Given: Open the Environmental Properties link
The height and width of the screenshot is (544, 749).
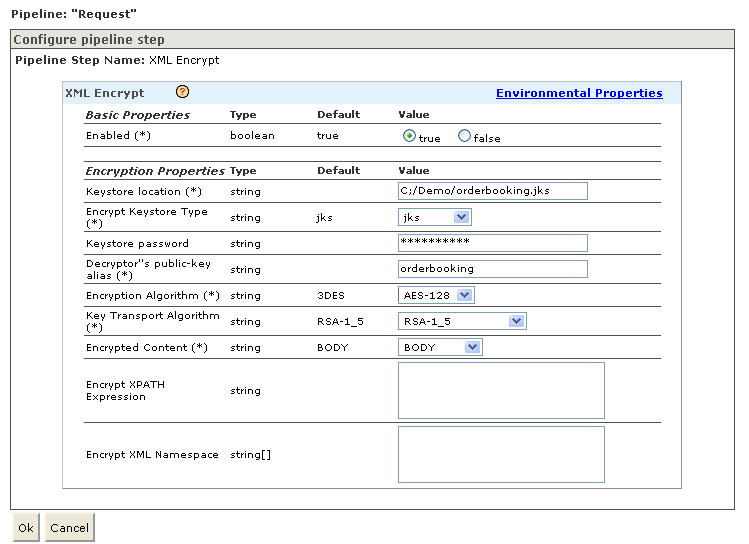Looking at the screenshot, I should tap(579, 93).
